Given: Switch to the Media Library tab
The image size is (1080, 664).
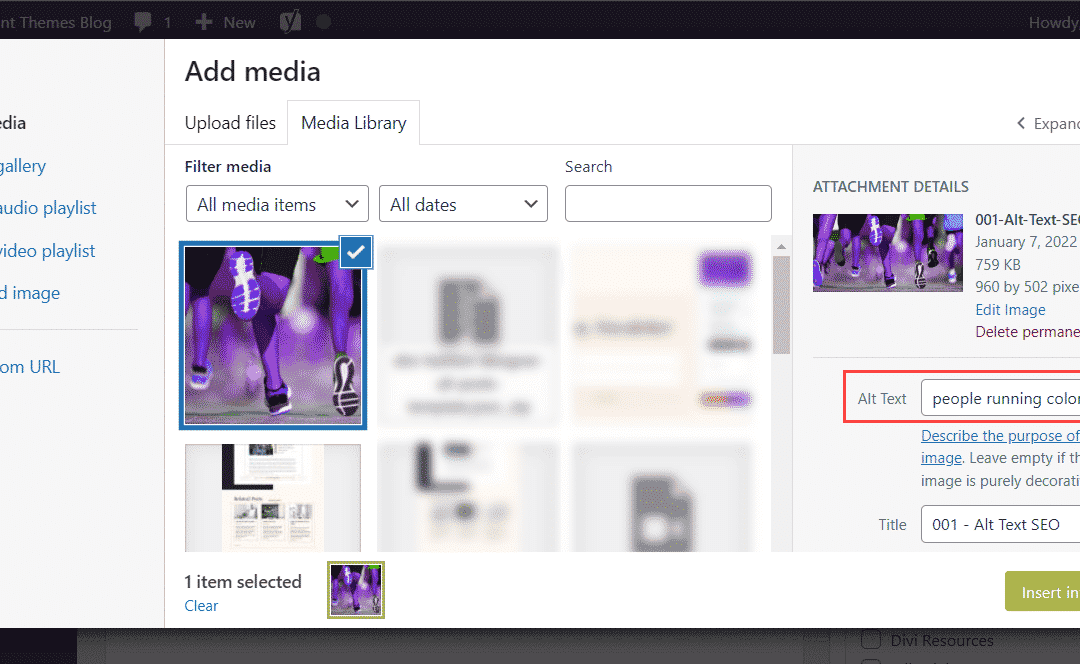Looking at the screenshot, I should [353, 123].
